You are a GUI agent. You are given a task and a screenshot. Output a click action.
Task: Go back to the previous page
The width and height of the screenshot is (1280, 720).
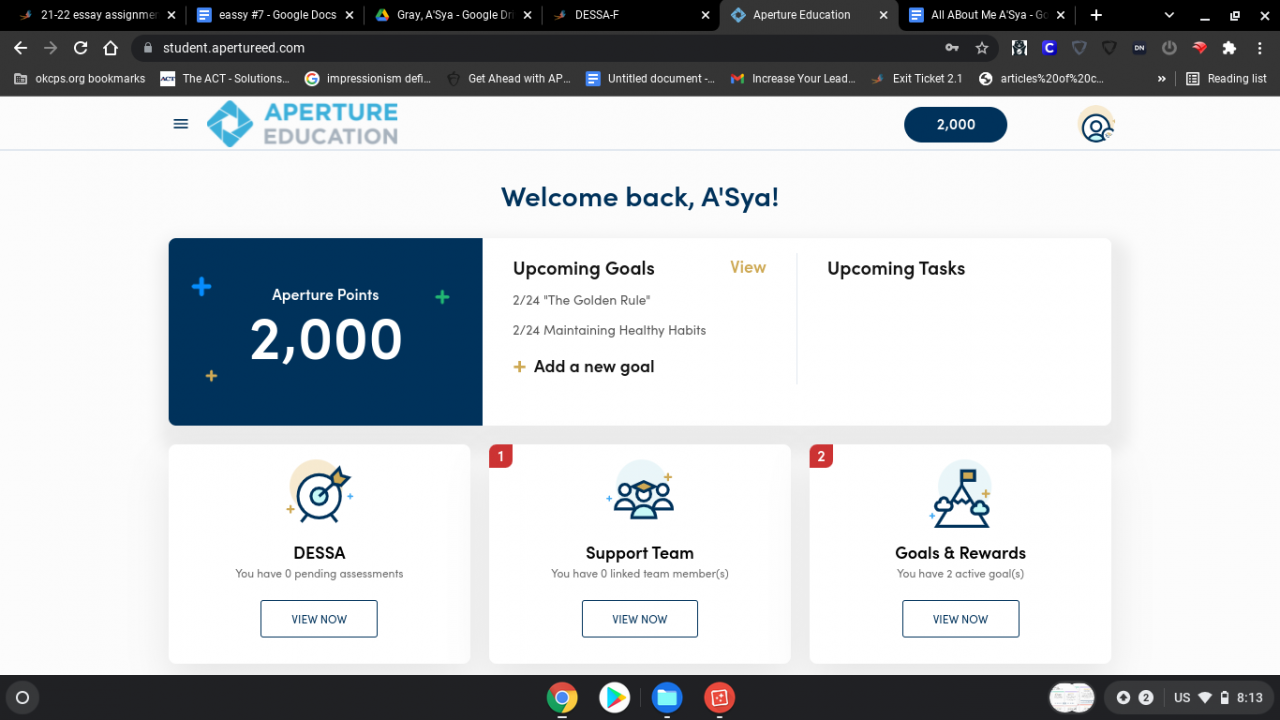click(x=20, y=48)
